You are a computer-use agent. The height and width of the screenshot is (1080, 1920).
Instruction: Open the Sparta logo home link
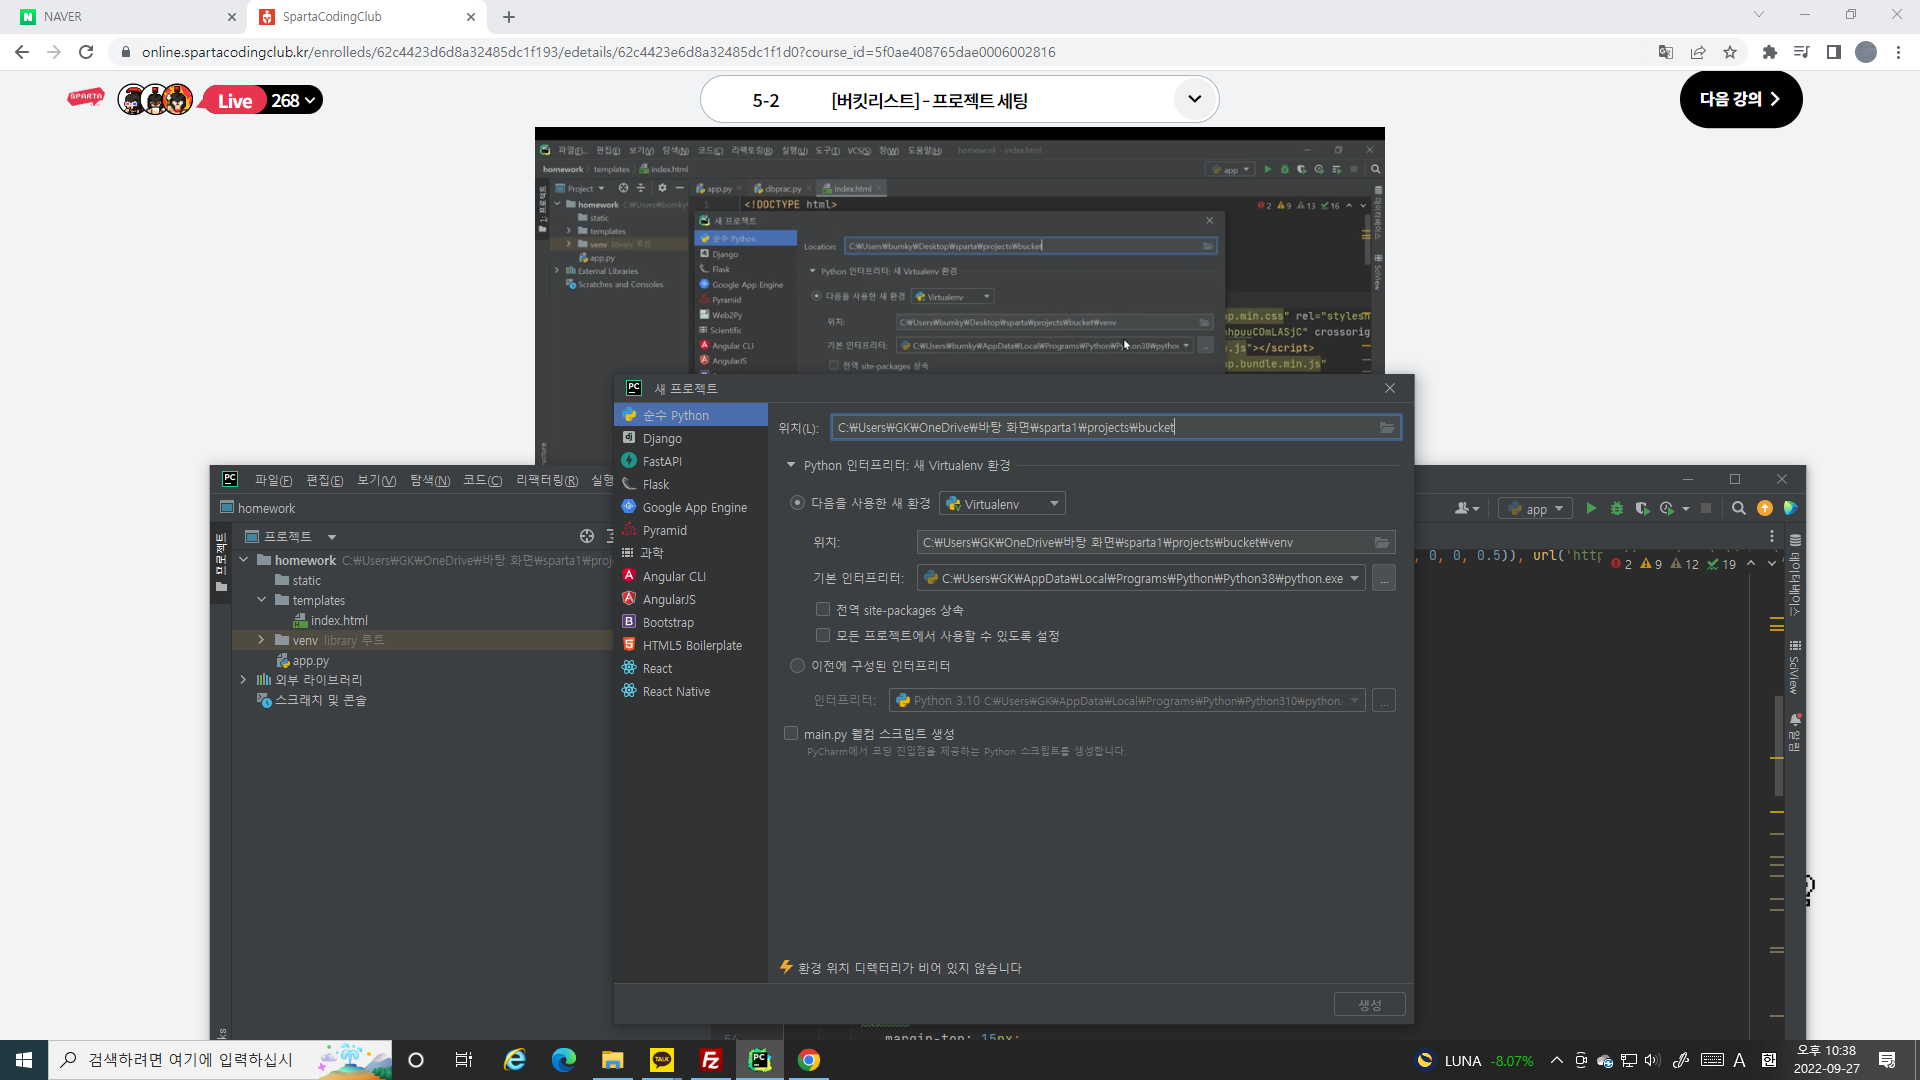point(86,97)
